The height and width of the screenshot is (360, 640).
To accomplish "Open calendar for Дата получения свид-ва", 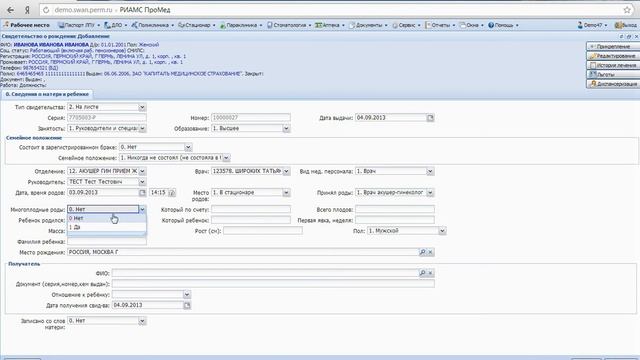I will click(187, 305).
